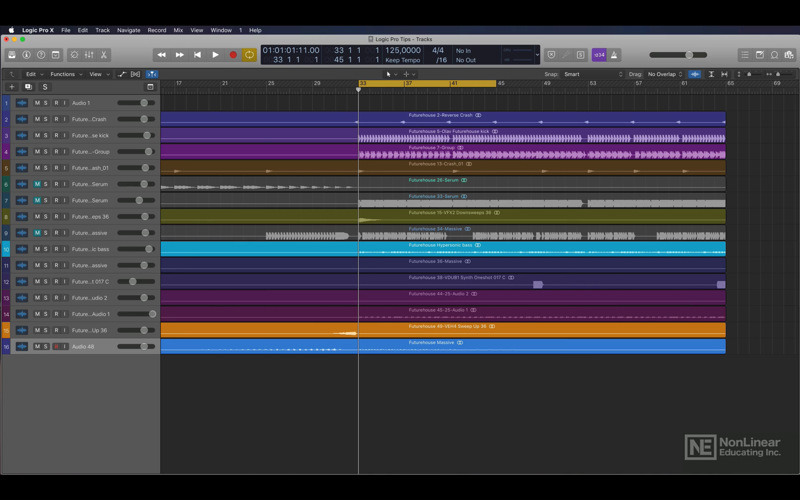Screen dimensions: 800x500
Task: Open the Functions menu in Tracks area
Action: pos(66,74)
